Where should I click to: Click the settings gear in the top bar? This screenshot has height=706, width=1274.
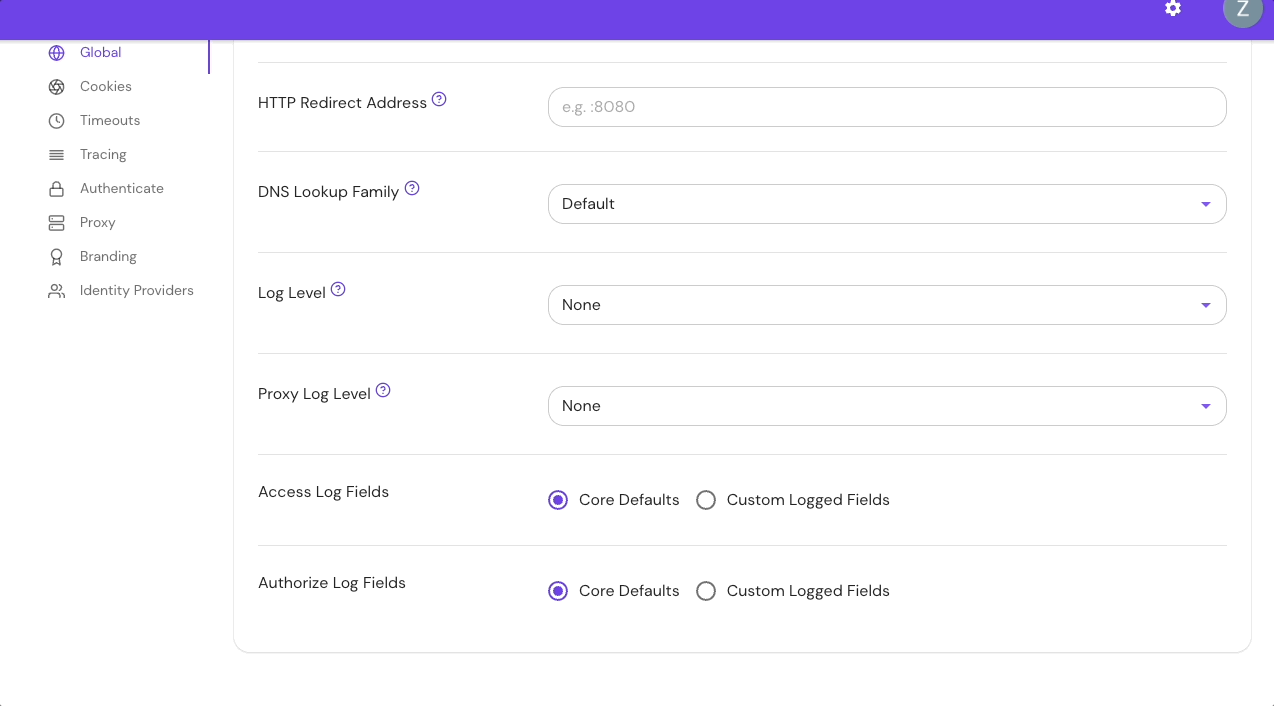point(1172,9)
